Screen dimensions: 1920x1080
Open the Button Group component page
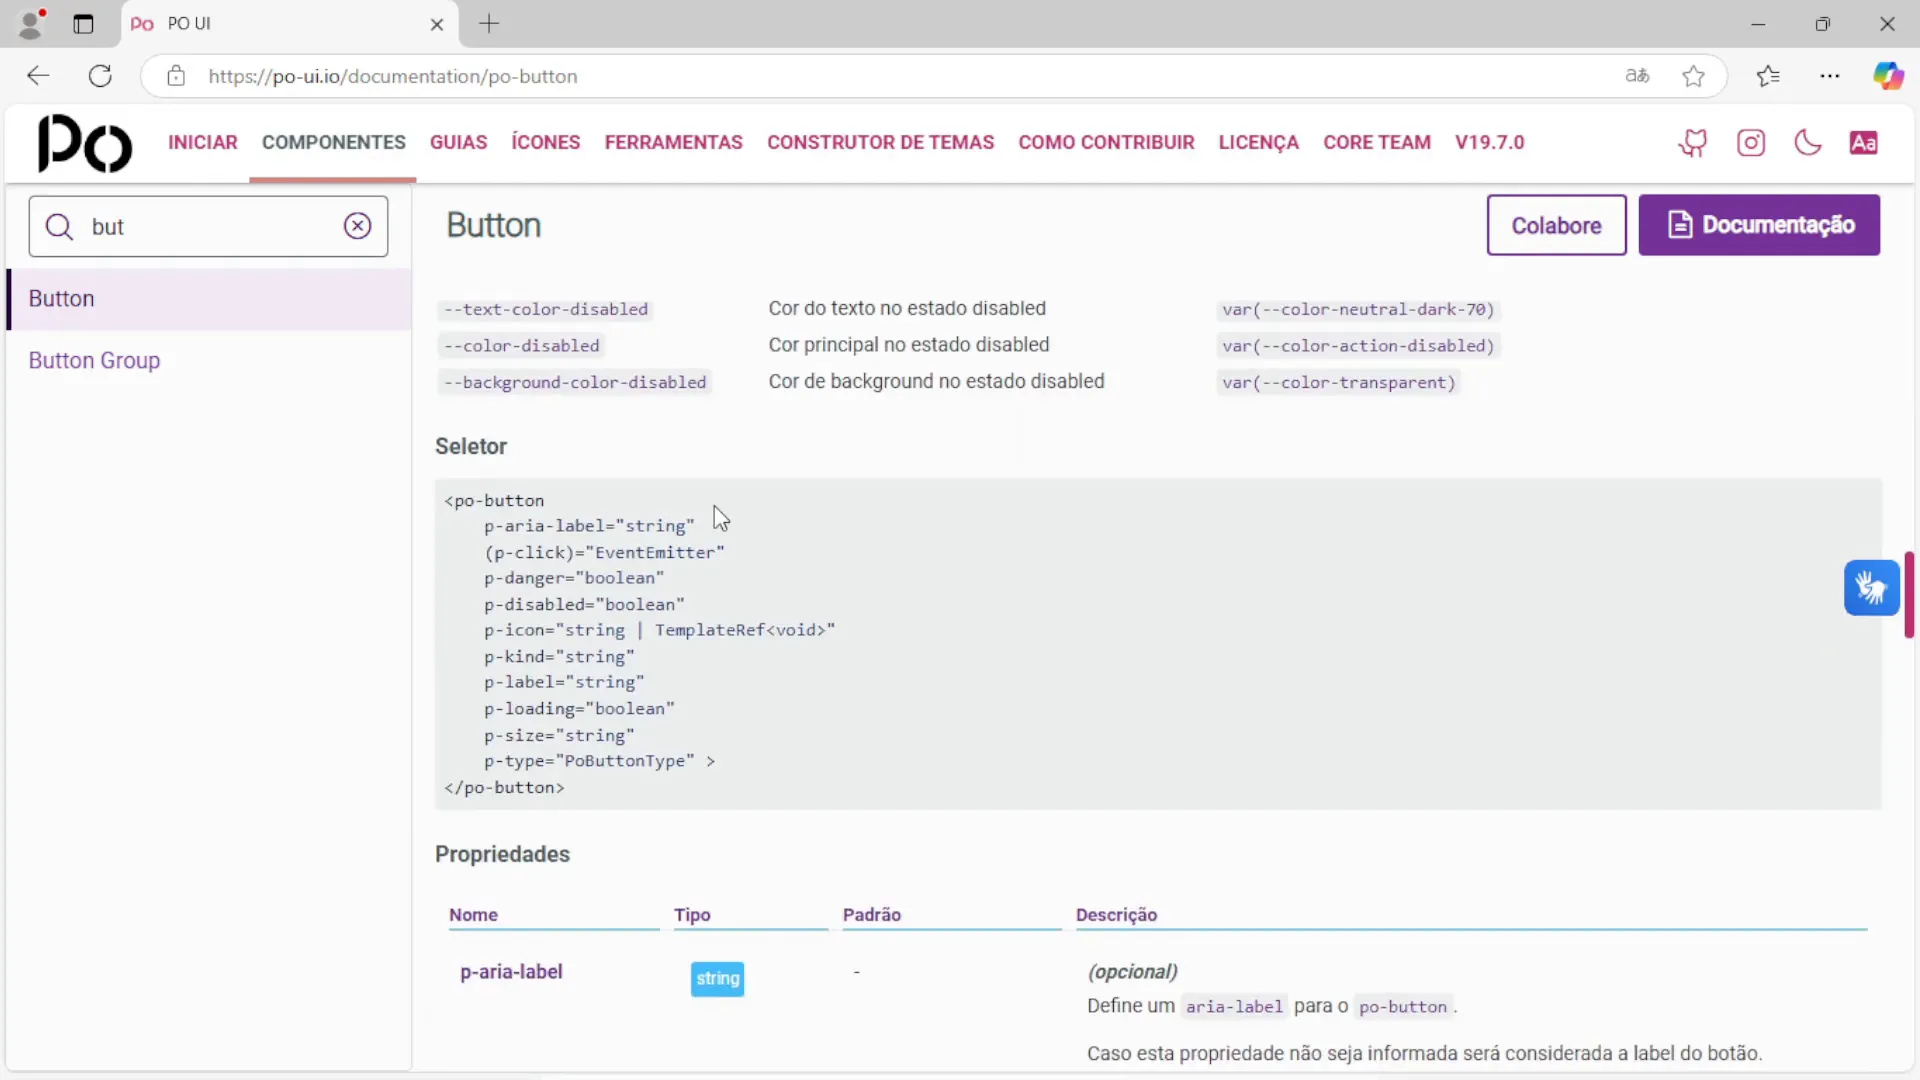(95, 360)
